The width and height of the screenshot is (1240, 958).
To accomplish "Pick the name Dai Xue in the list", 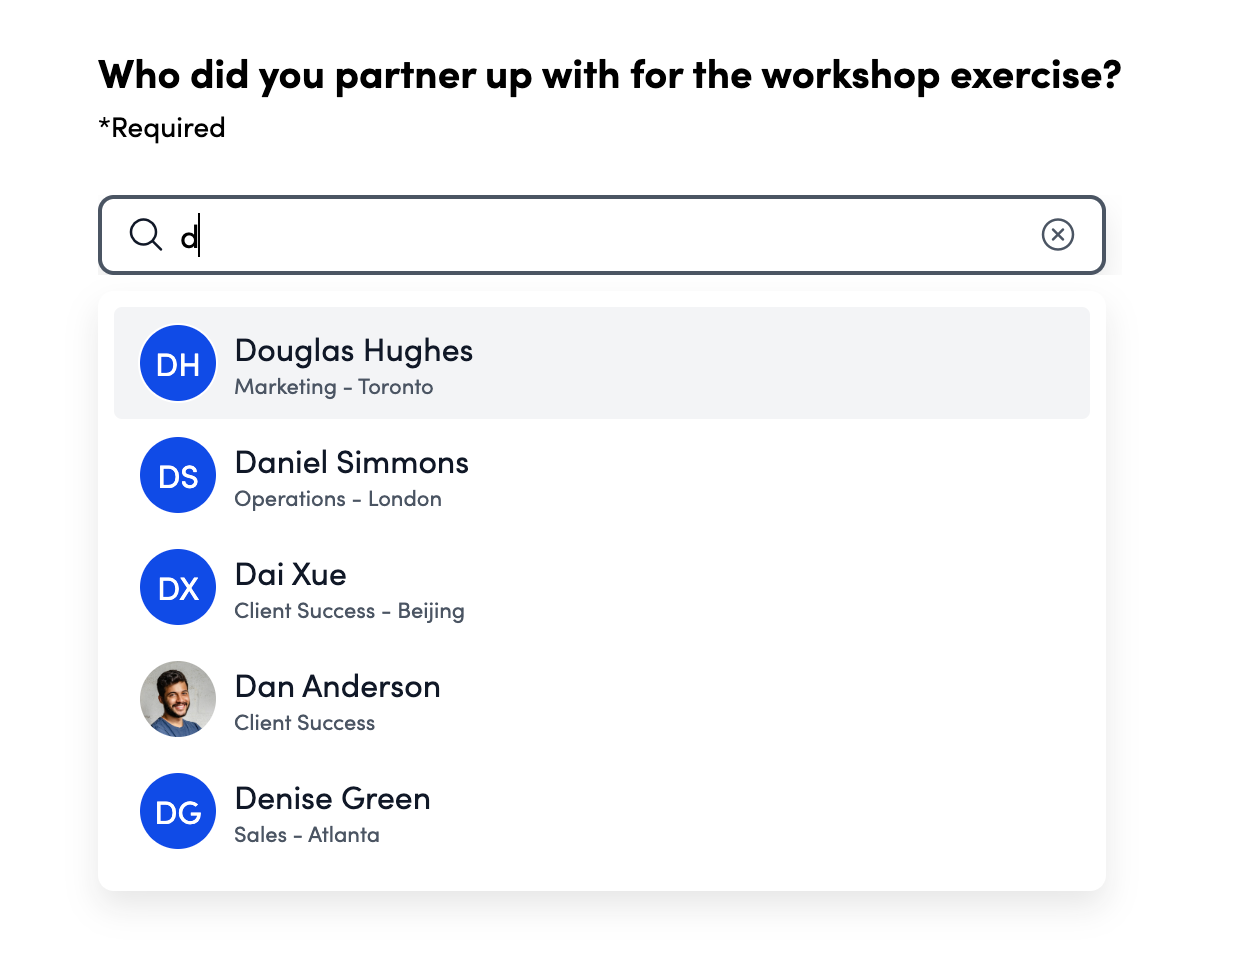I will click(290, 575).
